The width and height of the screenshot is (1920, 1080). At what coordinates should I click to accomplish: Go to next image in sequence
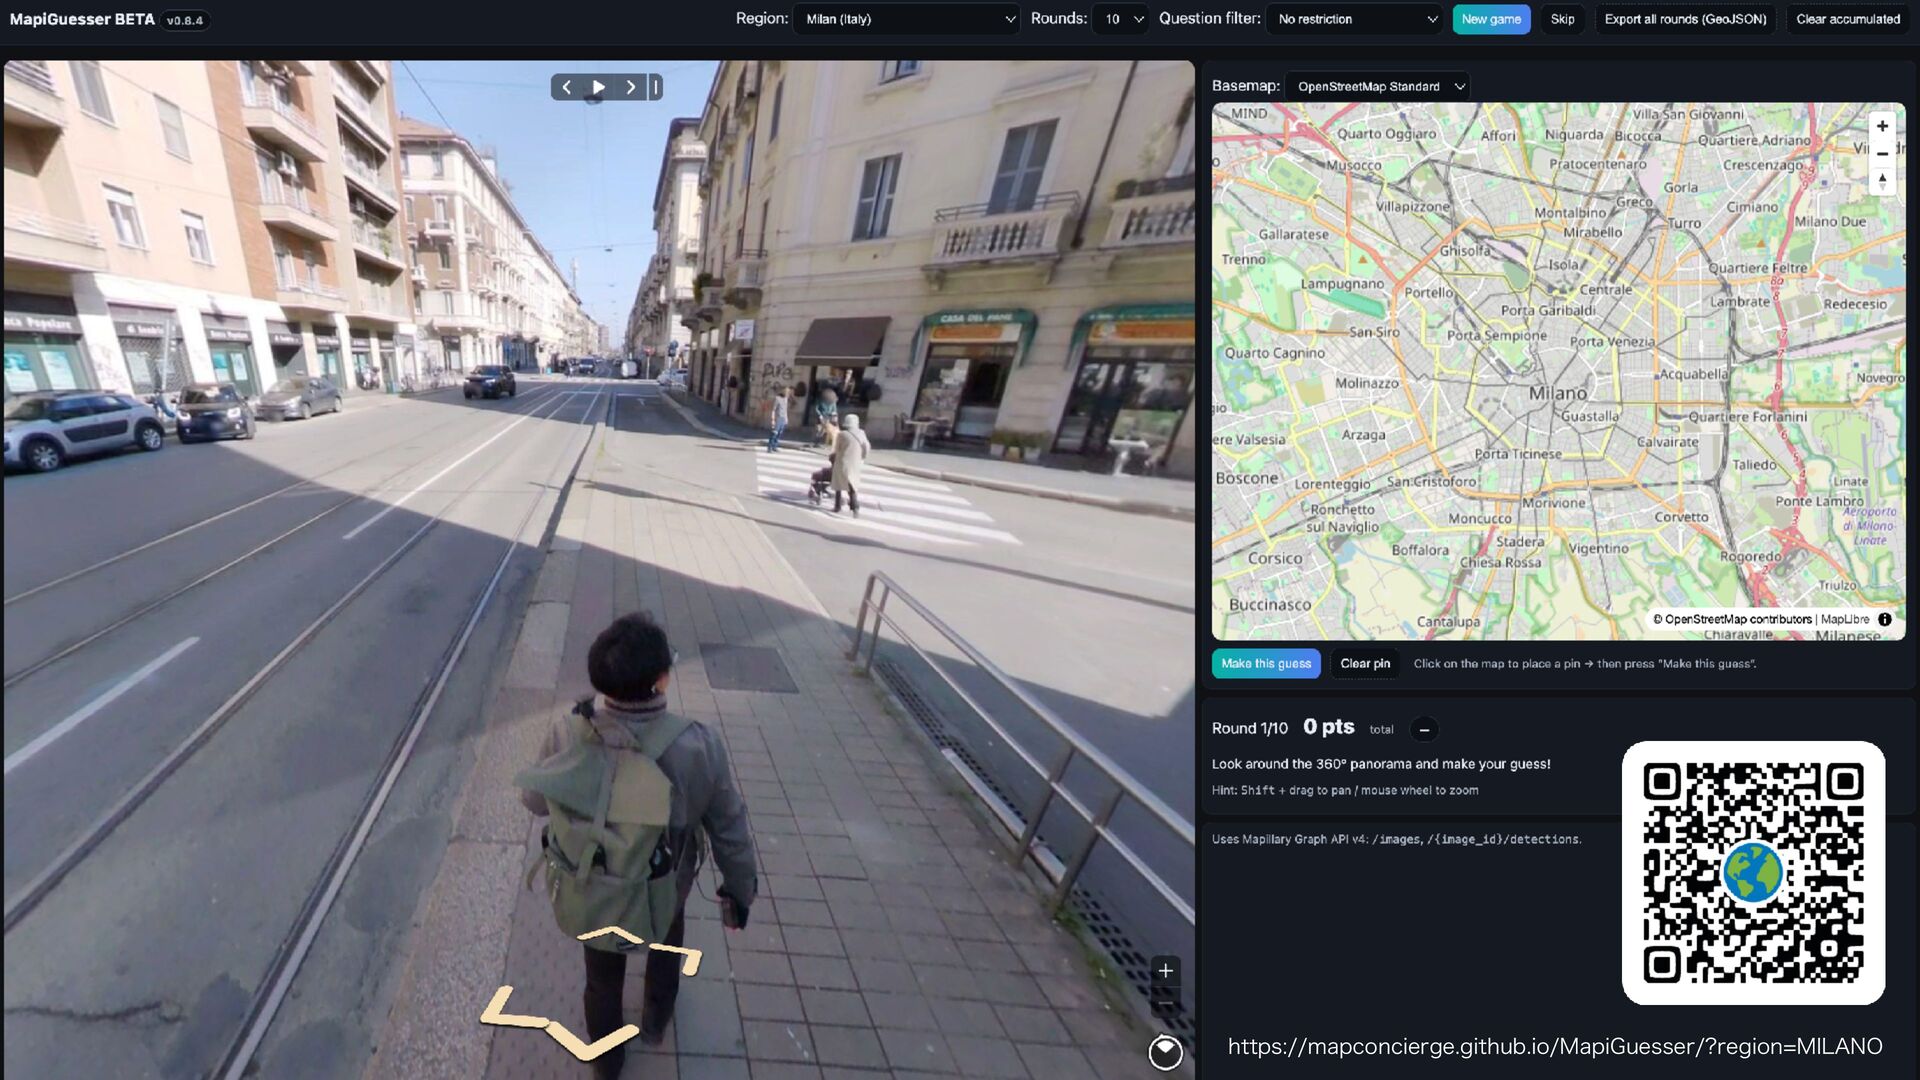(x=630, y=87)
